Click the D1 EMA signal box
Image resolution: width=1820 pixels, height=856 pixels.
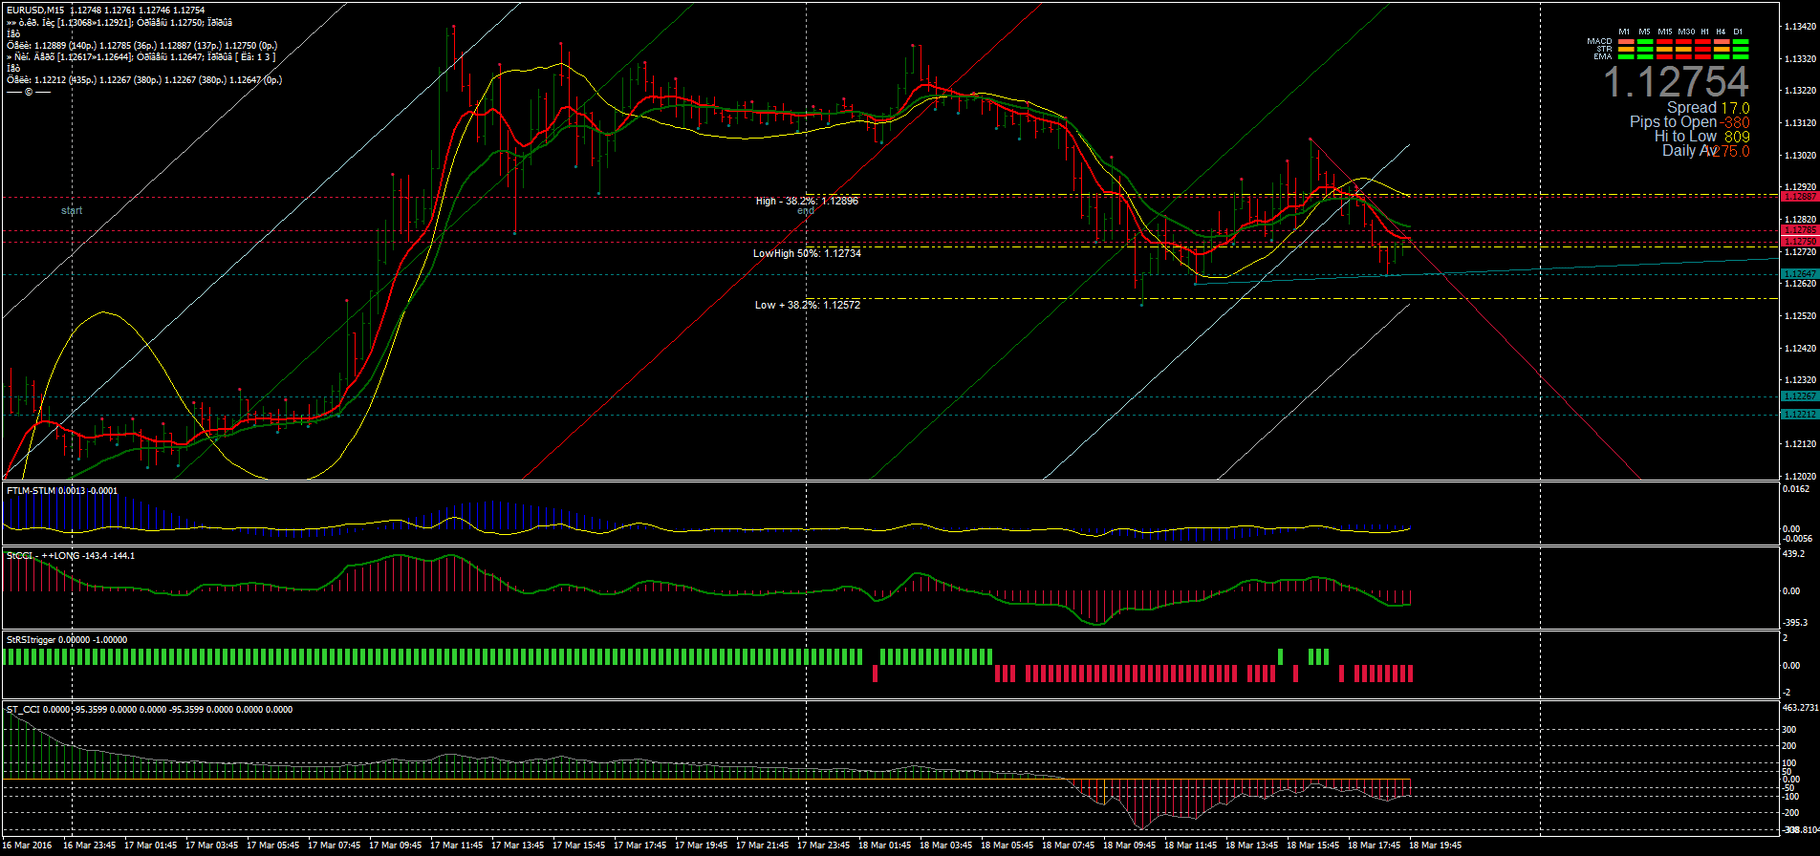[x=1741, y=57]
